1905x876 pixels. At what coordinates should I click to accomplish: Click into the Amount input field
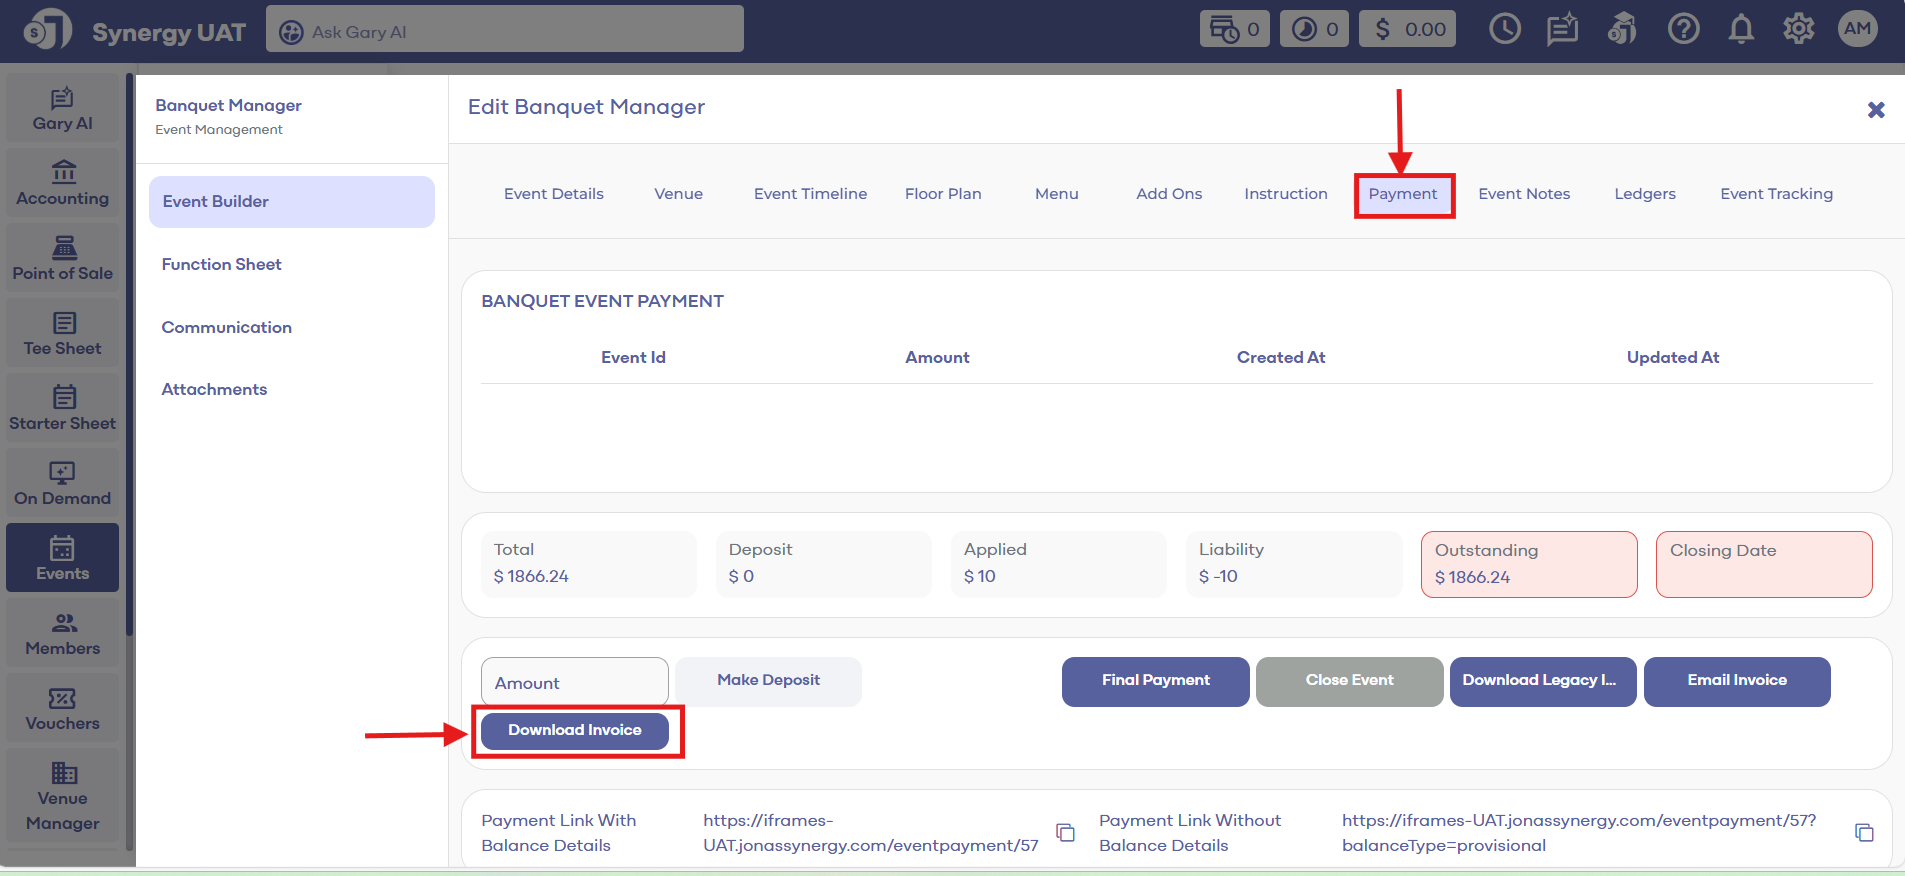pyautogui.click(x=574, y=682)
